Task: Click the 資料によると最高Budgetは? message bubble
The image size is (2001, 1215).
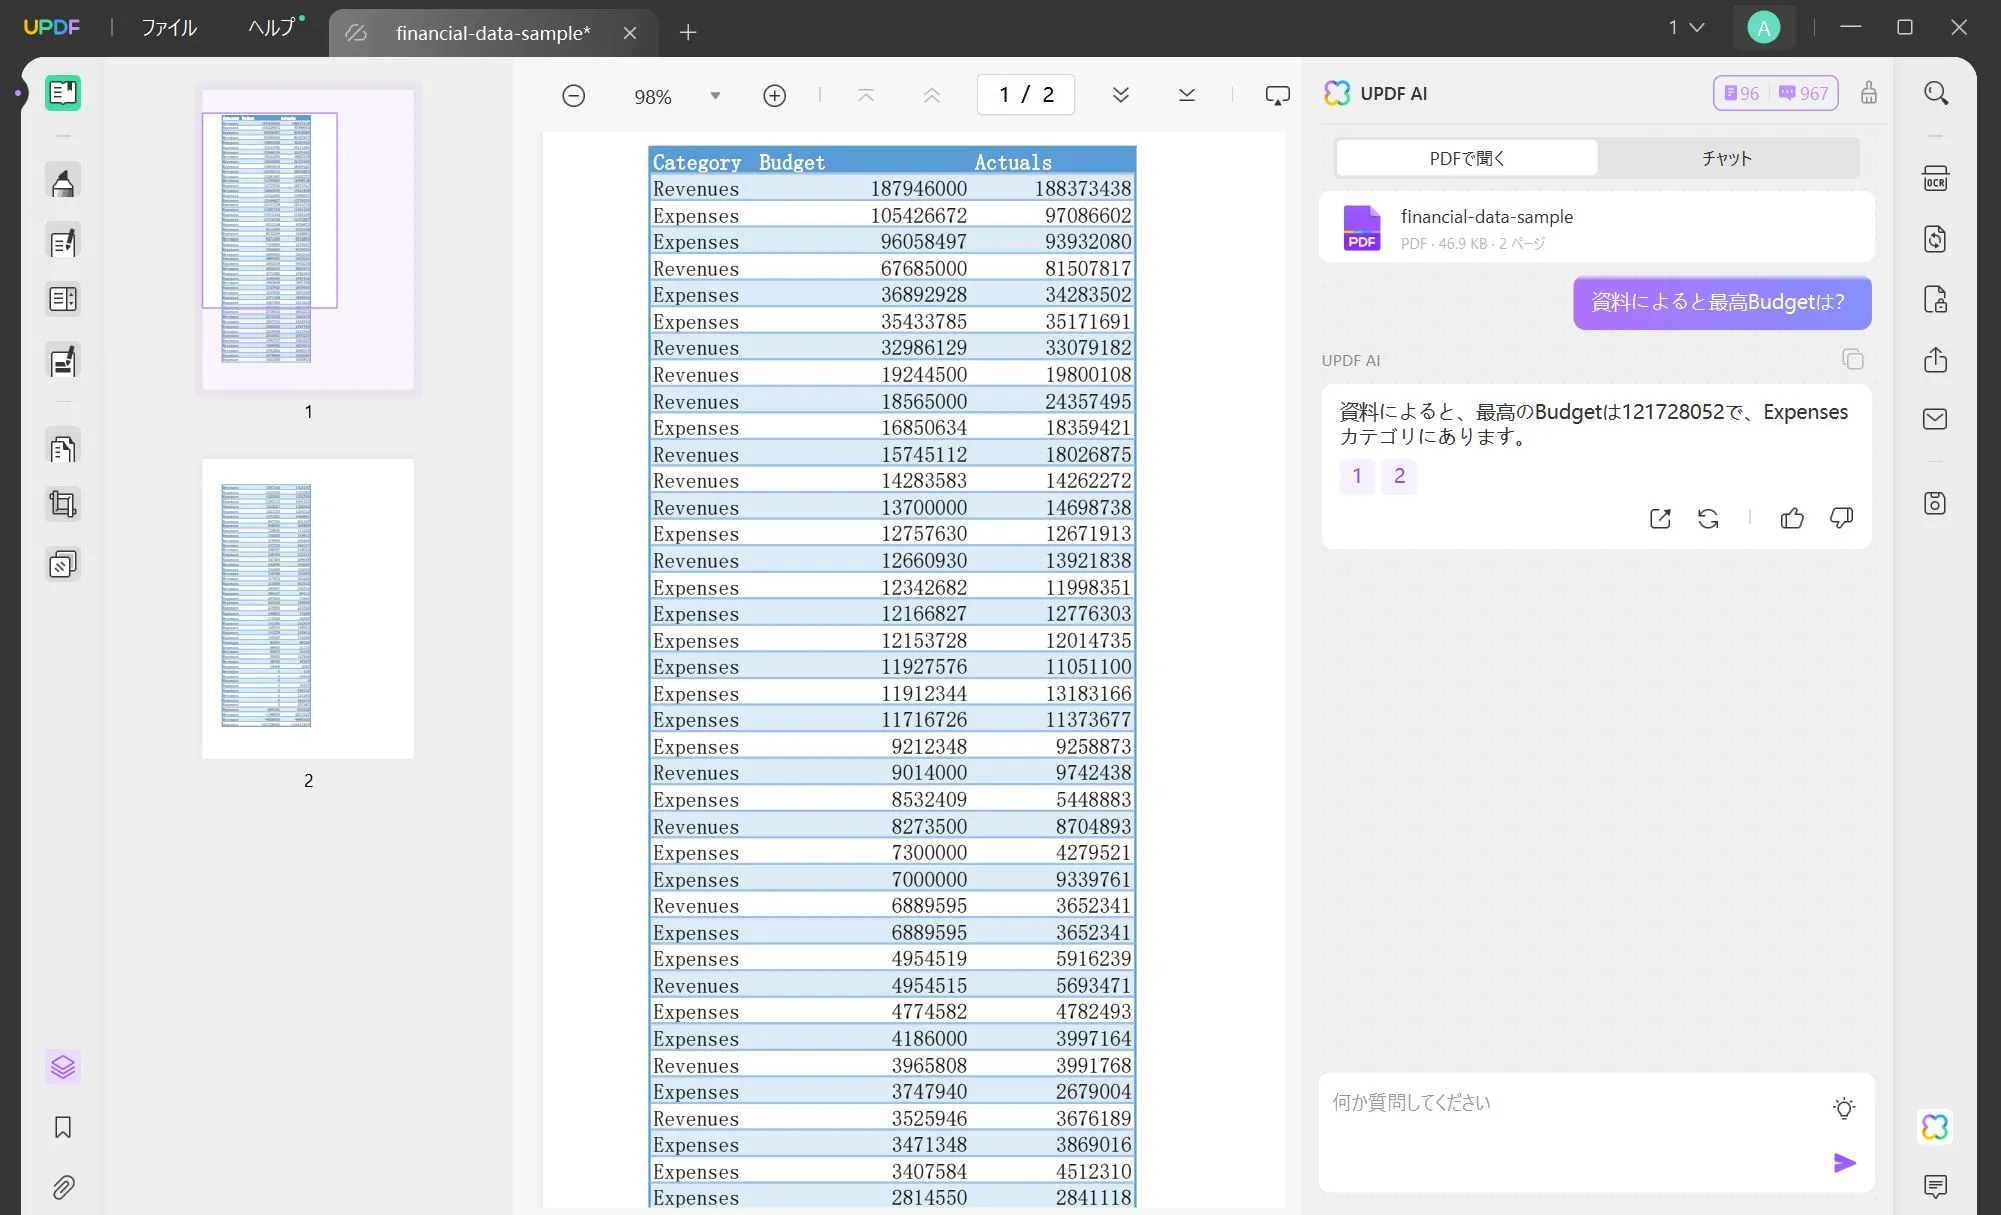Action: [1722, 303]
